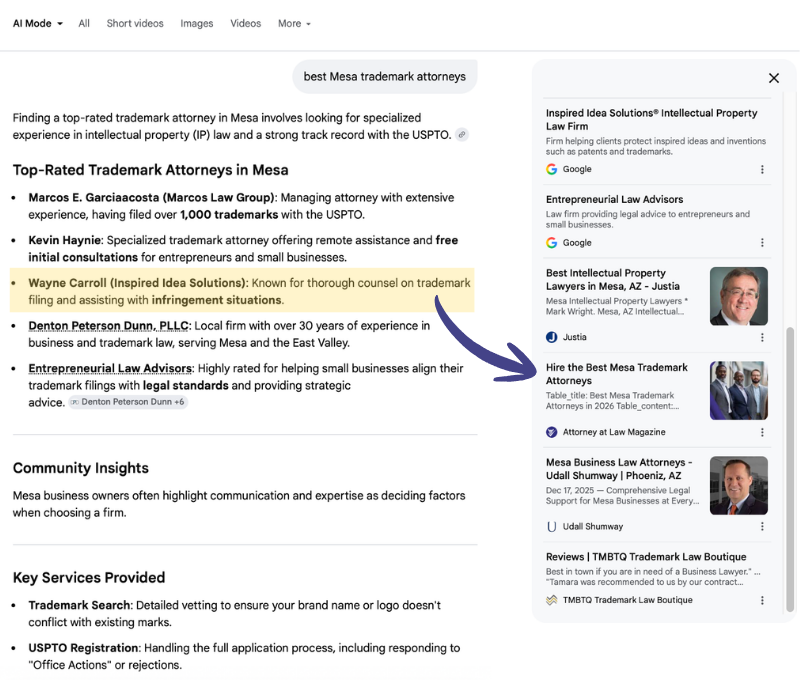Image resolution: width=800 pixels, height=700 pixels.
Task: Click the Justia result portrait thumbnail
Action: click(x=739, y=296)
